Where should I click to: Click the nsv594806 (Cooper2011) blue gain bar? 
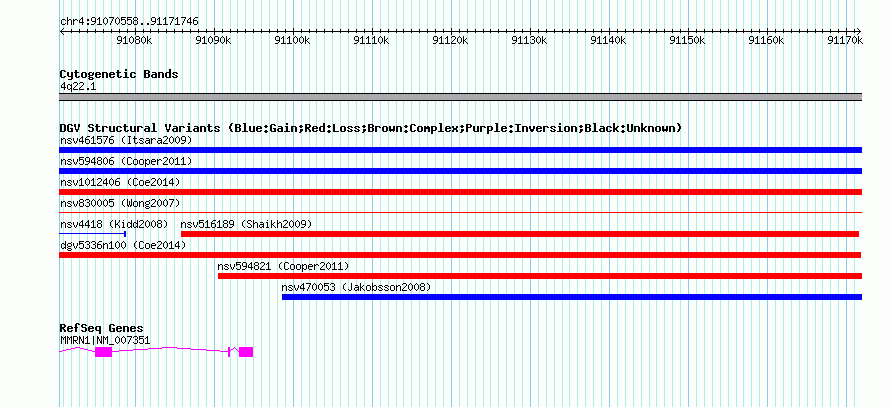click(460, 171)
